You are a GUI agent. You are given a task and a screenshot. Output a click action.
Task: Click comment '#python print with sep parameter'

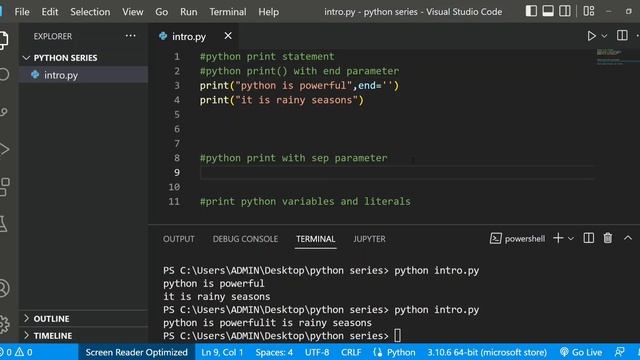pos(293,158)
